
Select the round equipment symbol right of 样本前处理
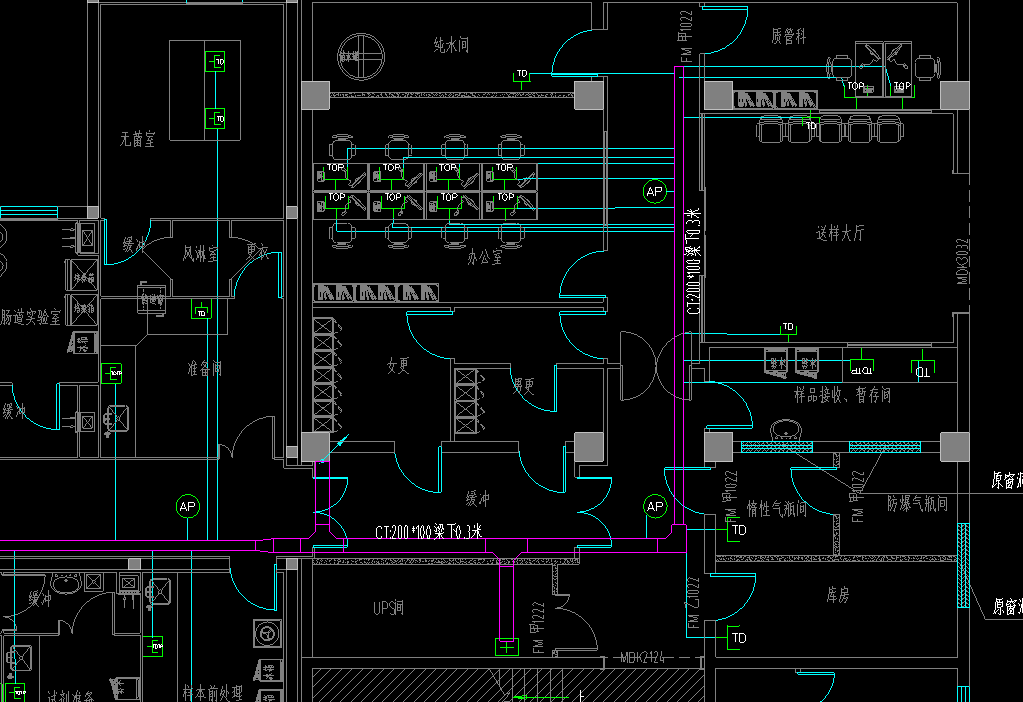267,633
